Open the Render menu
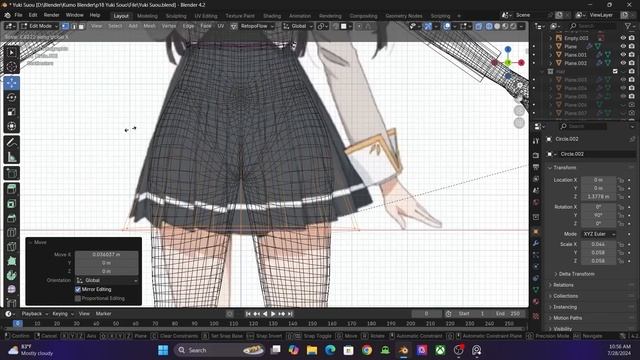The width and height of the screenshot is (640, 360). point(51,15)
